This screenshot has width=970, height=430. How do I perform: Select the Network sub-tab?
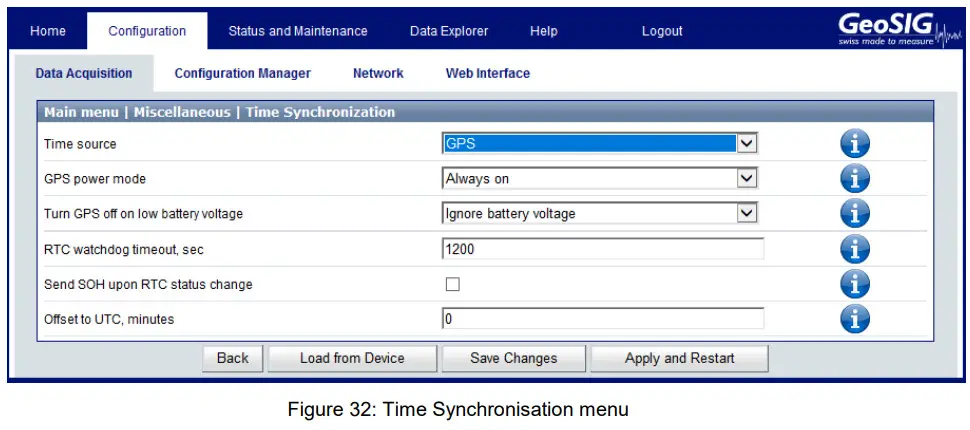point(378,73)
